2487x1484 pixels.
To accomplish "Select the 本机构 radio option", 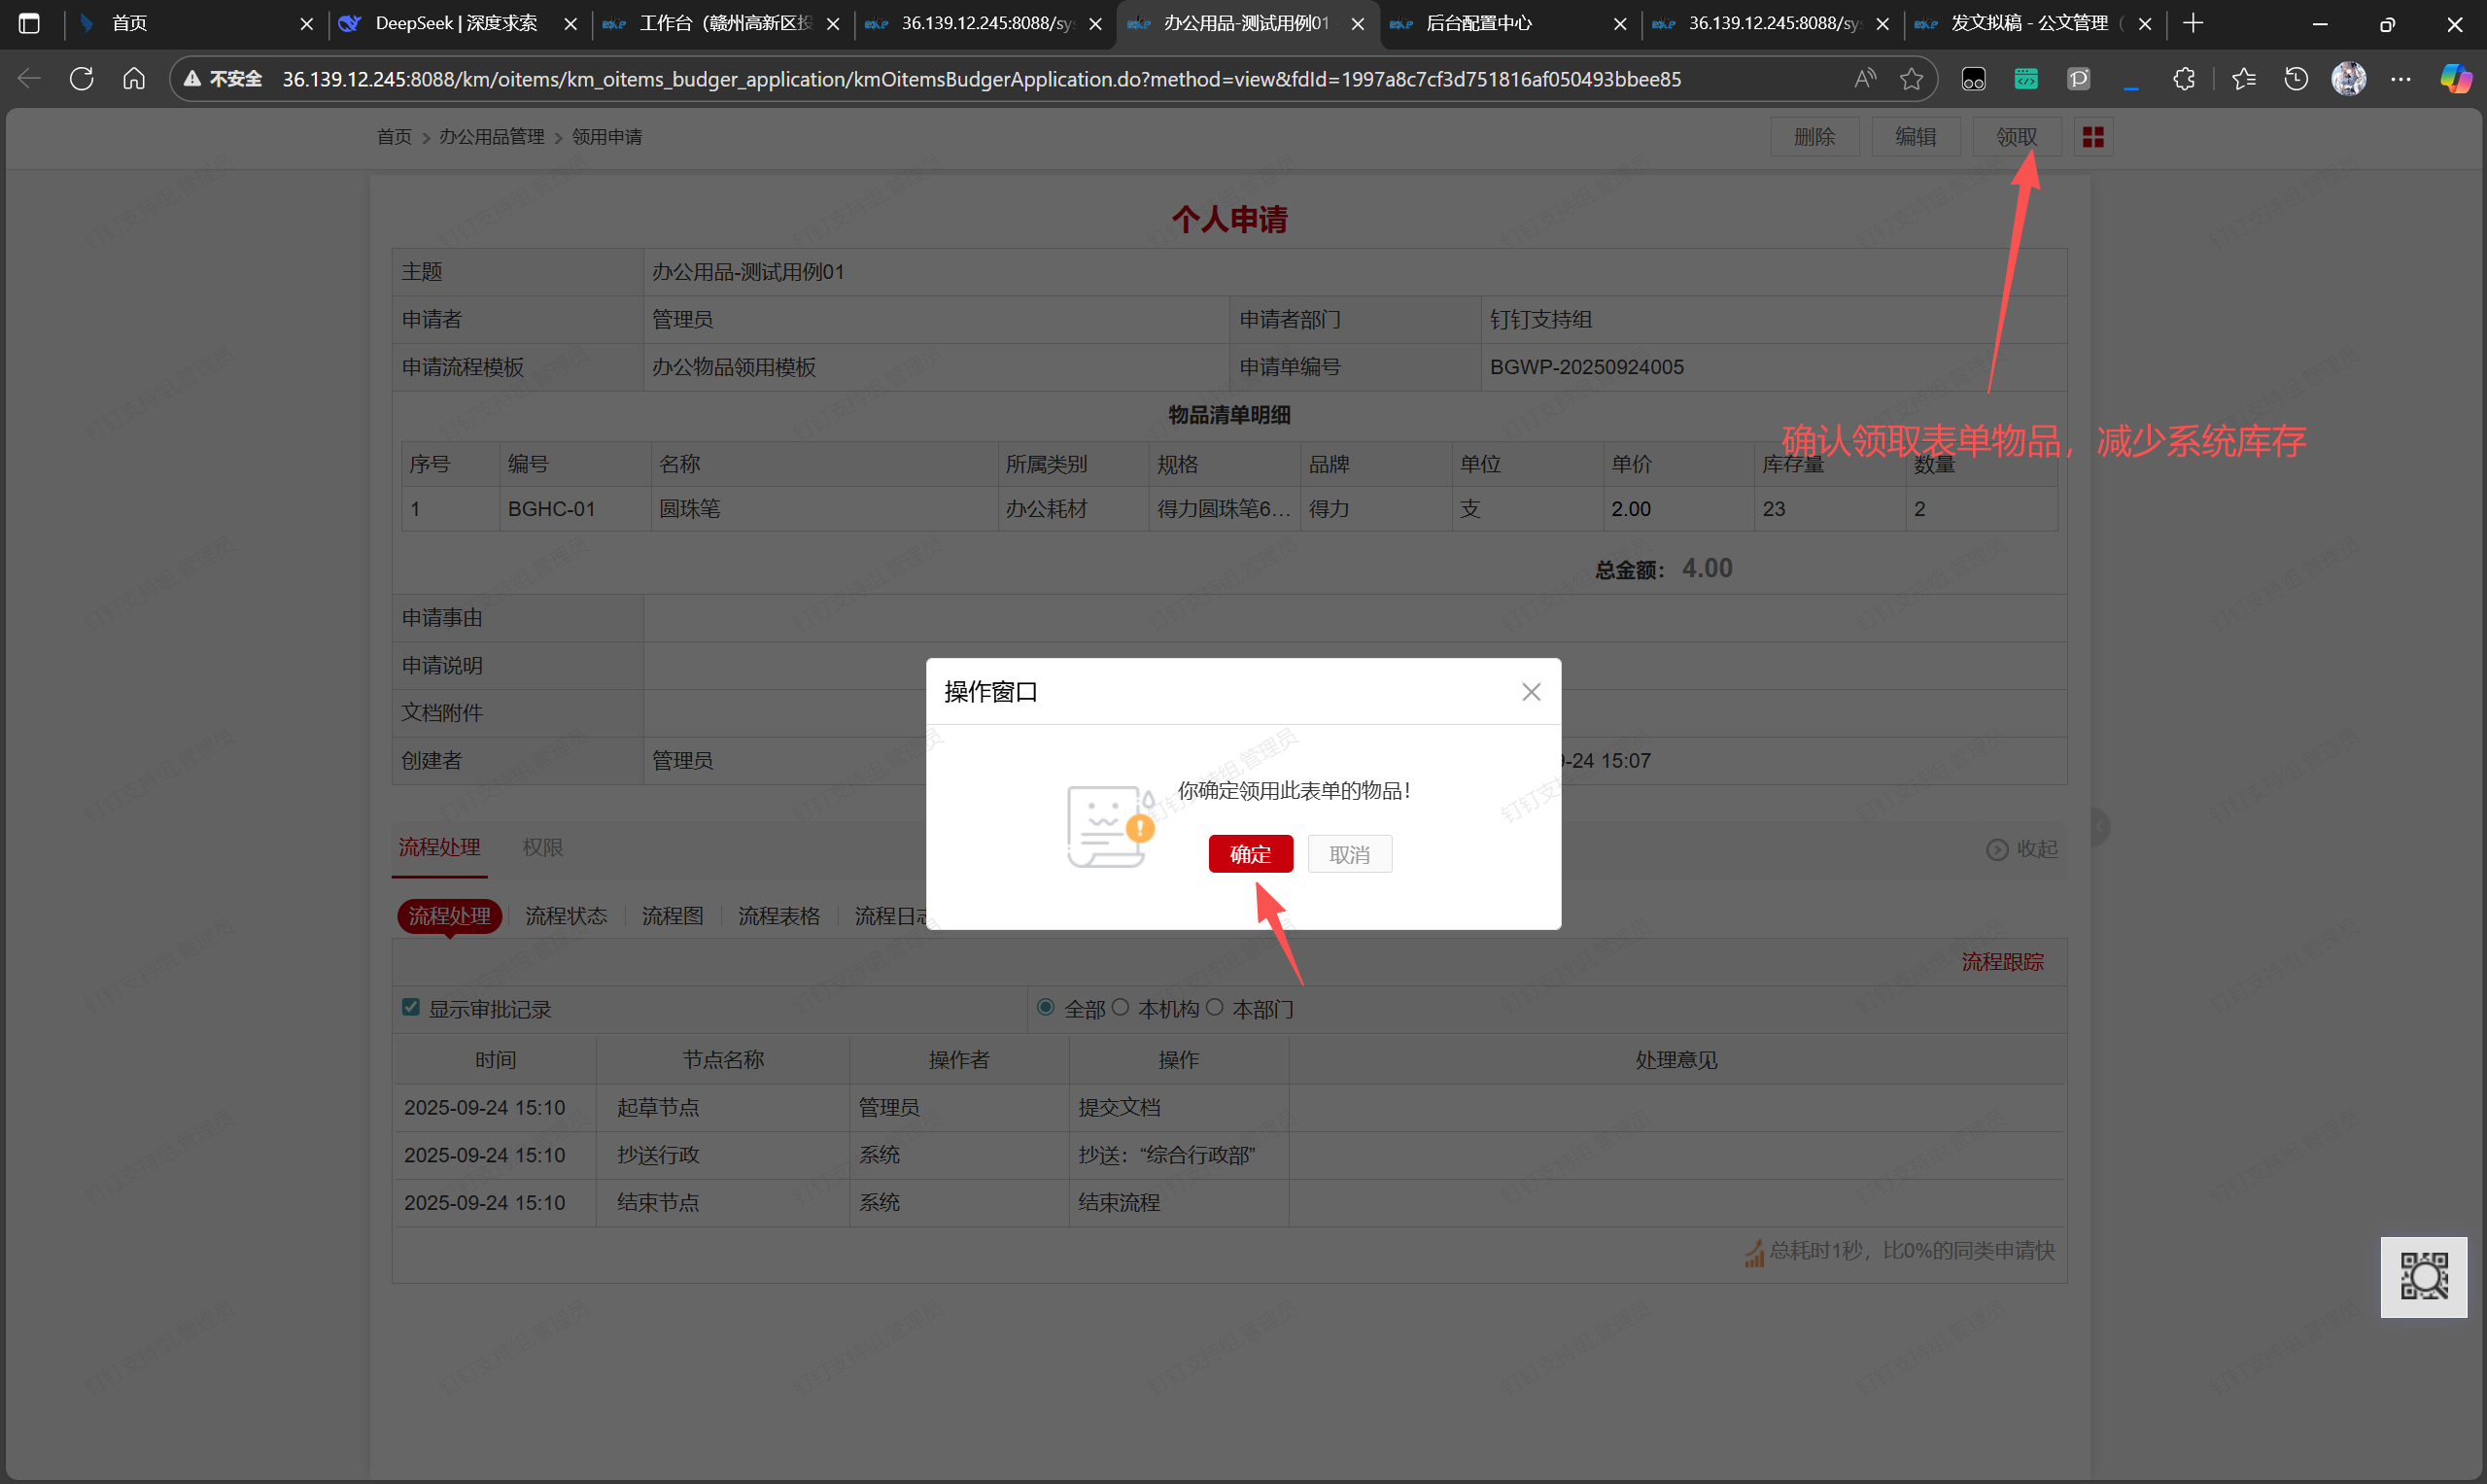I will point(1120,1007).
